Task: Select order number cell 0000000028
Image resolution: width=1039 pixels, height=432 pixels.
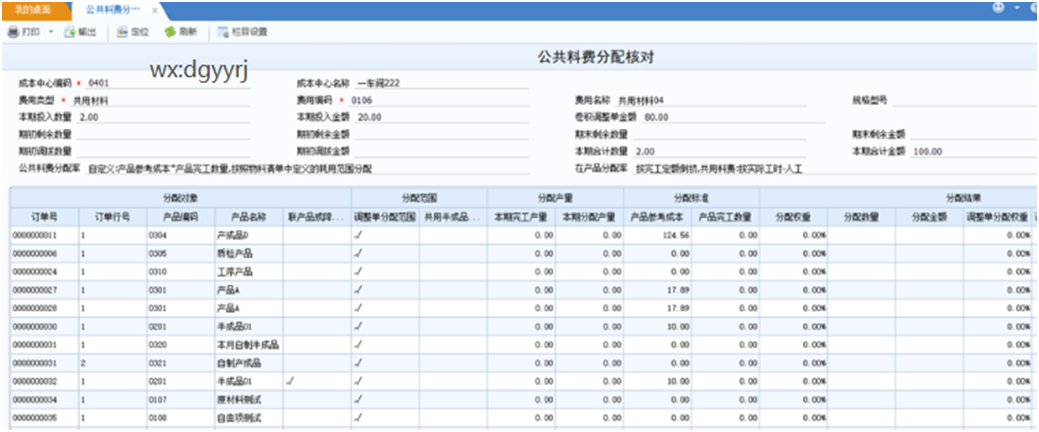Action: 44,309
